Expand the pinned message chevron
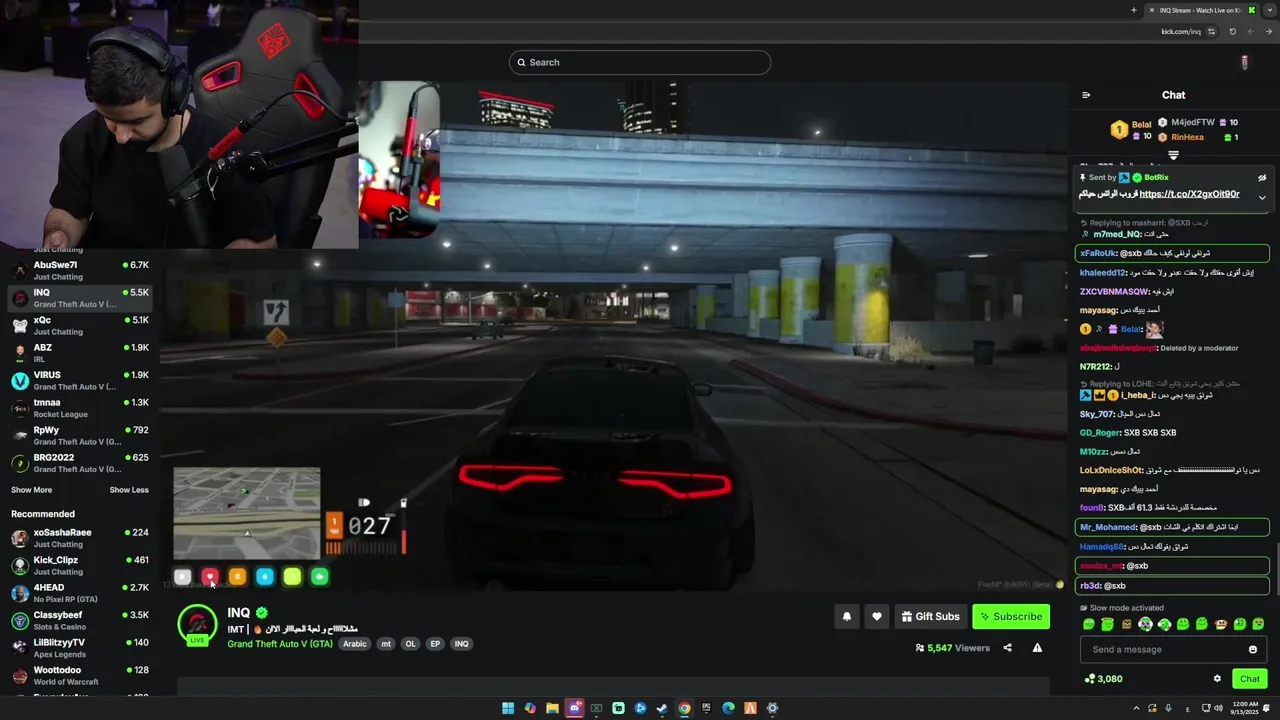1280x720 pixels. (x=1262, y=197)
